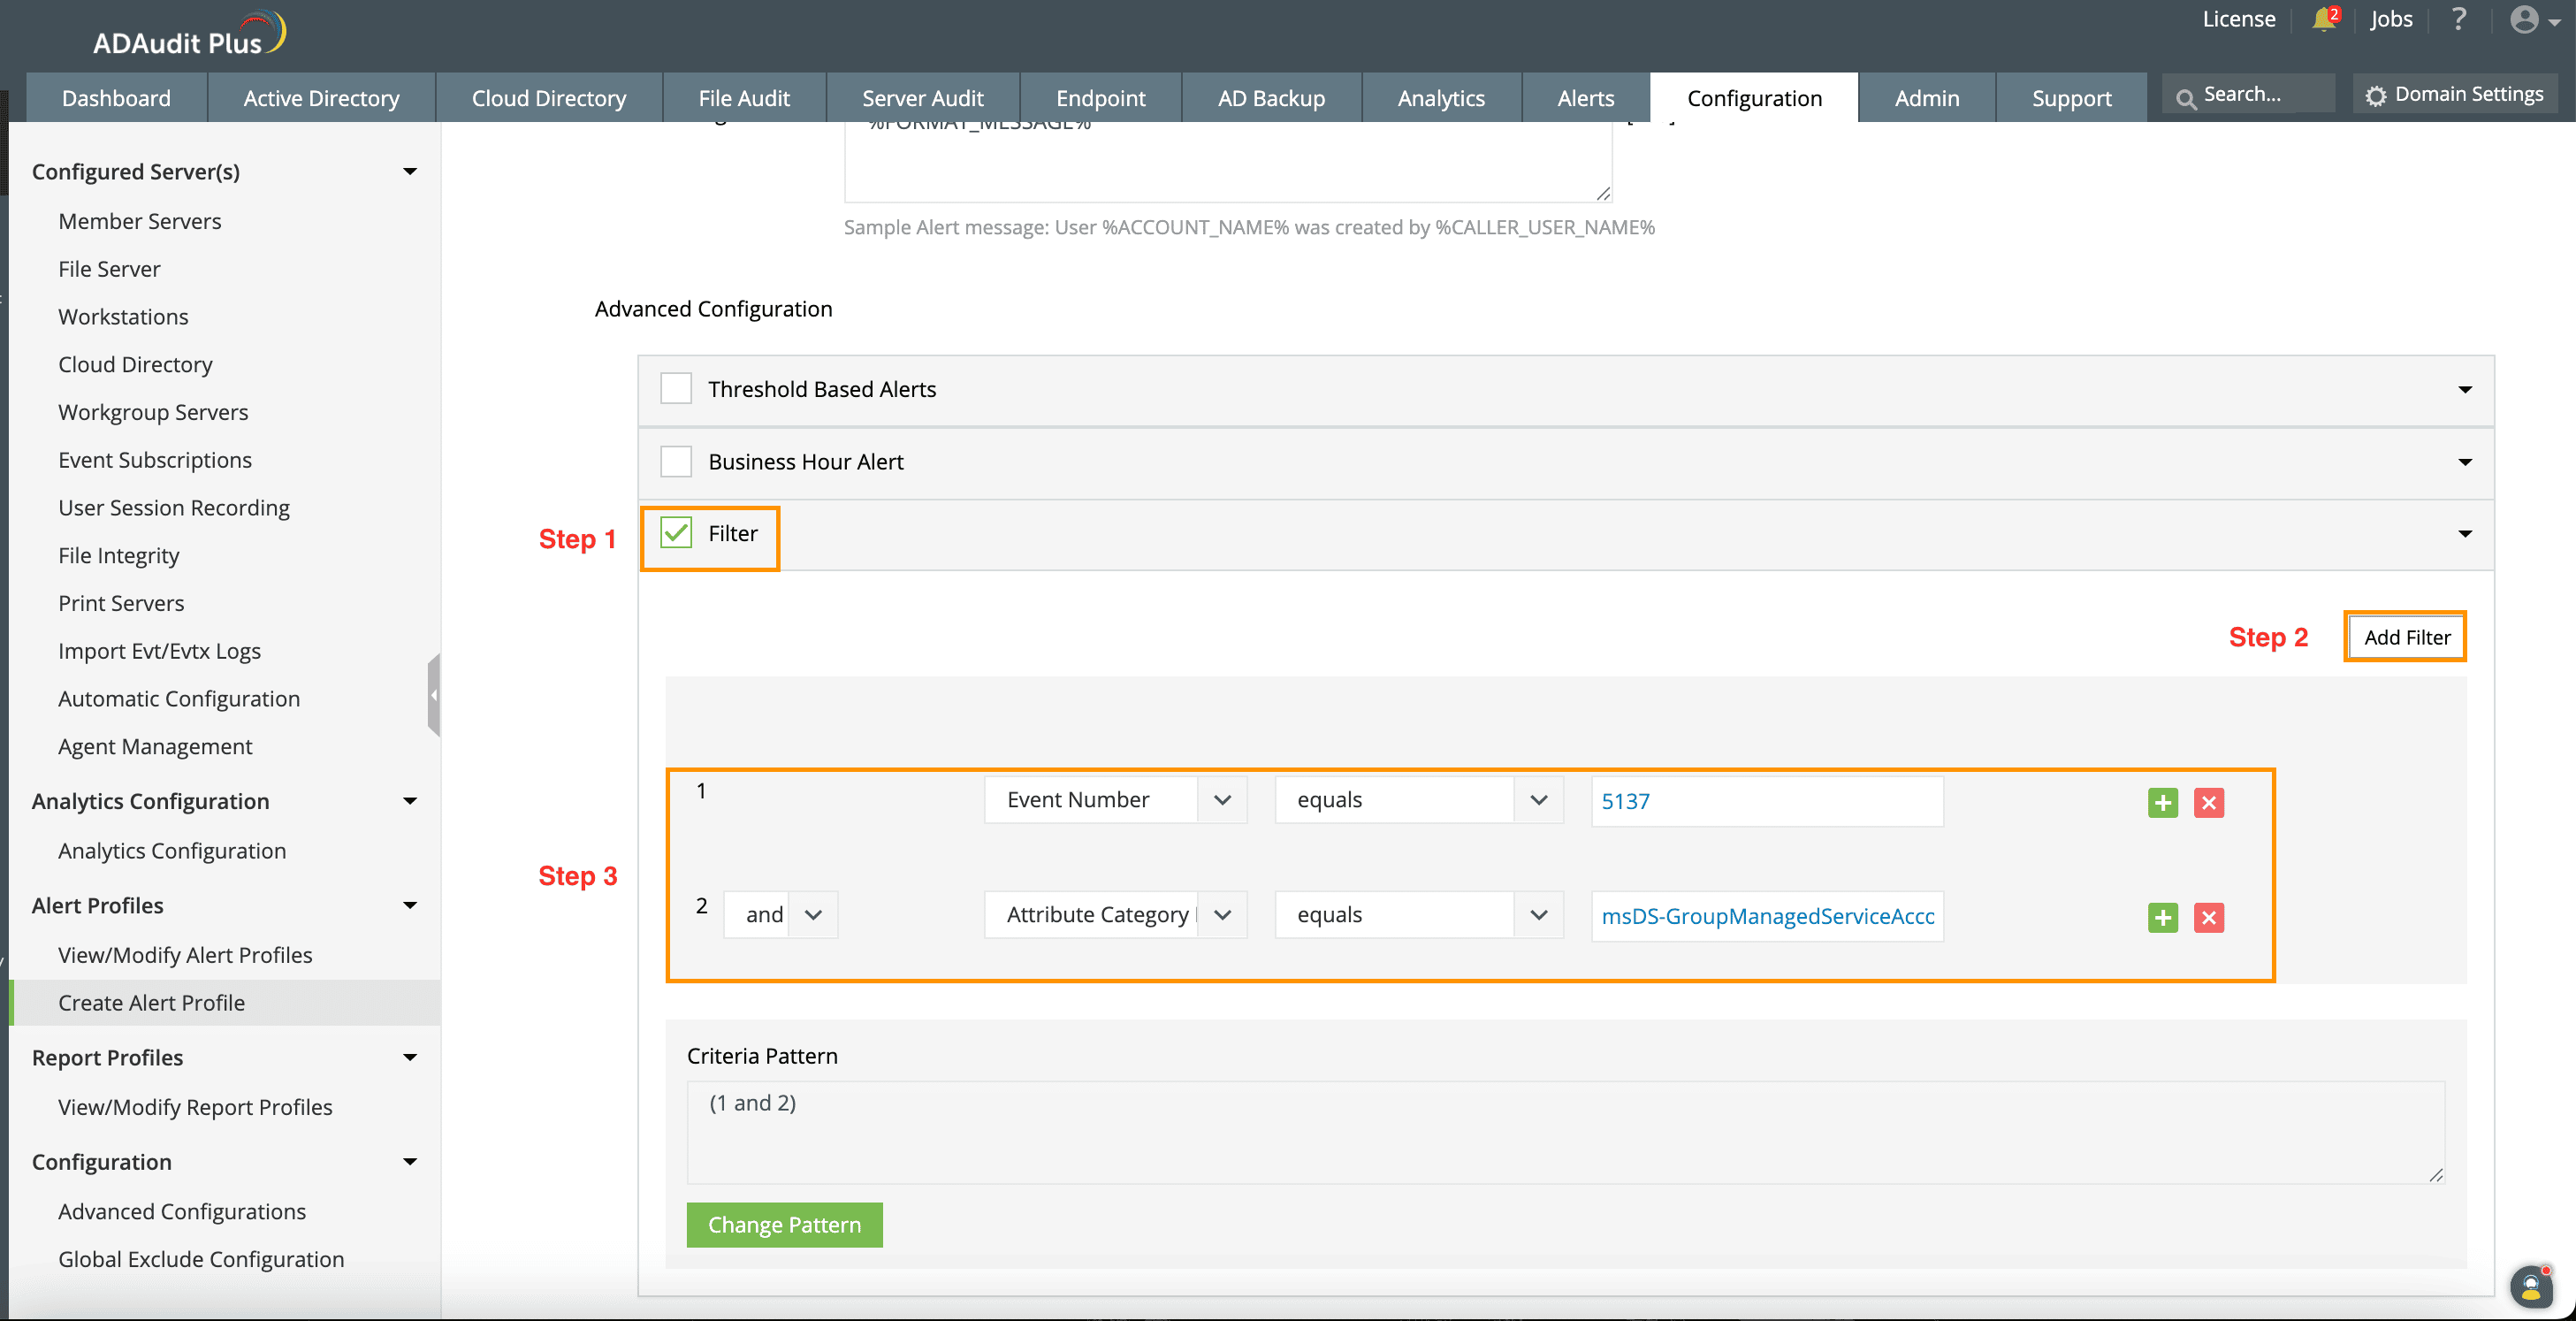2576x1321 pixels.
Task: Open the user account avatar menu
Action: point(2526,20)
